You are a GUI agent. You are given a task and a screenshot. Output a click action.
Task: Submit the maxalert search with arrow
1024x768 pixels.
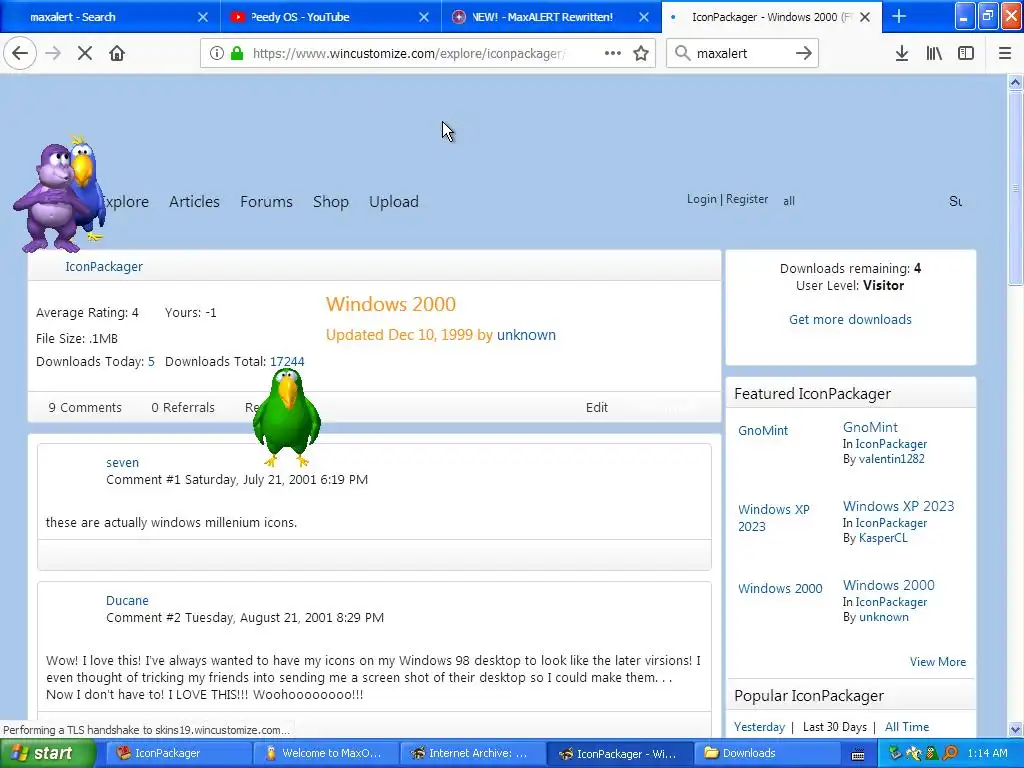pos(804,53)
